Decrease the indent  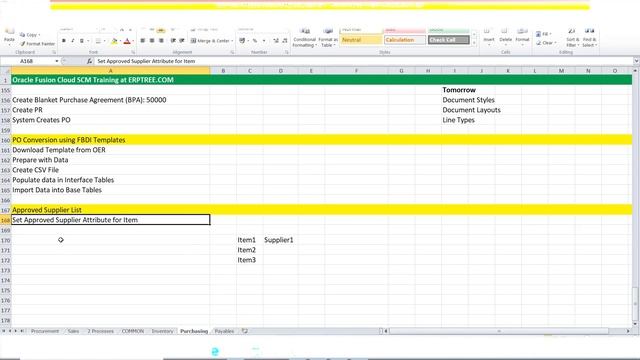[x=173, y=41]
